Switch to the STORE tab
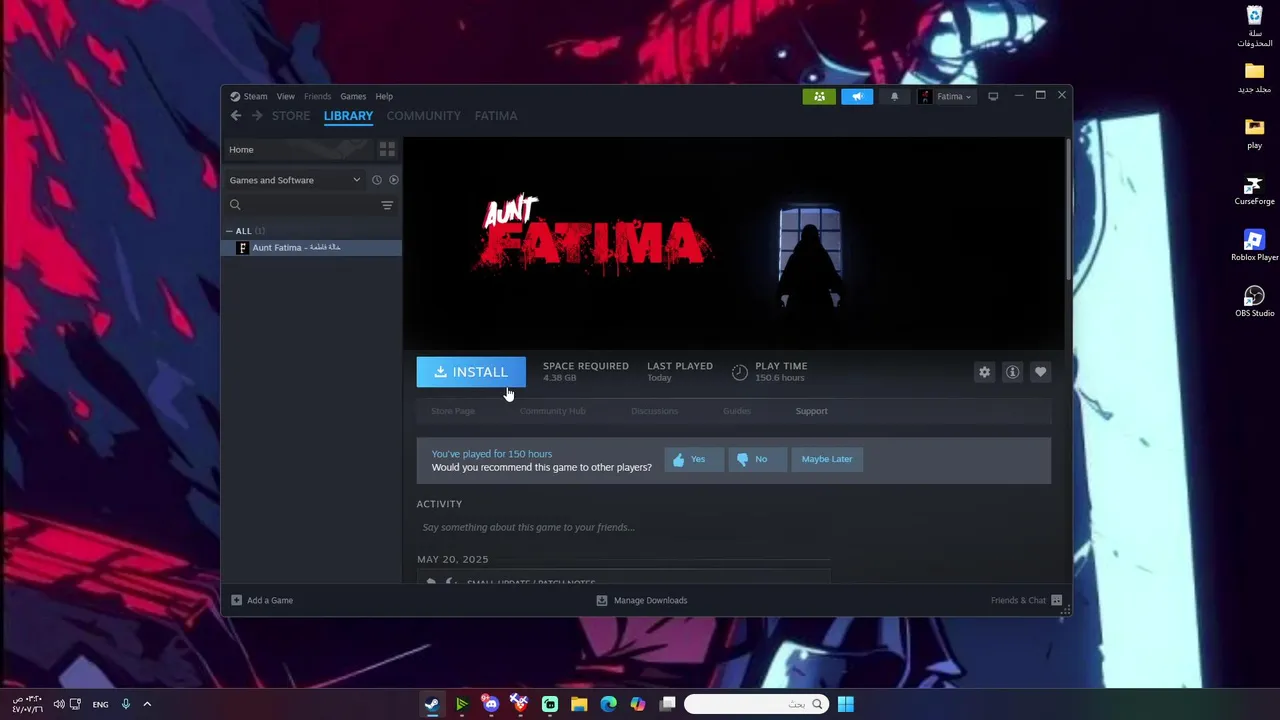 [291, 116]
